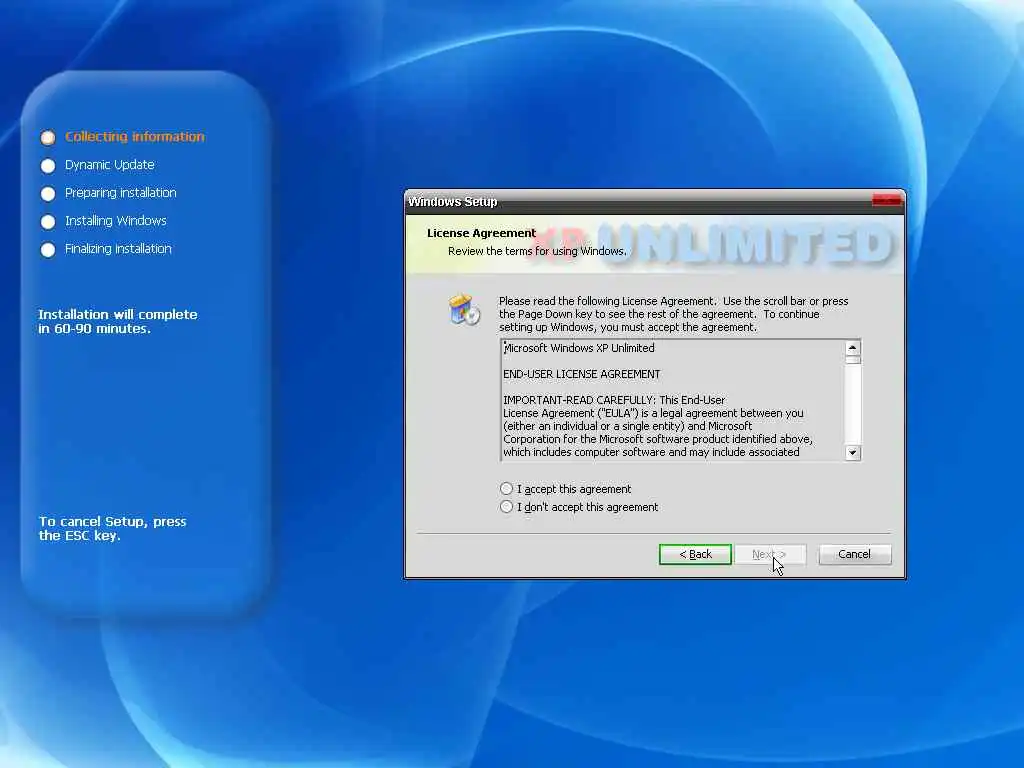1024x768 pixels.
Task: Cancel the Windows Setup wizard
Action: (854, 554)
